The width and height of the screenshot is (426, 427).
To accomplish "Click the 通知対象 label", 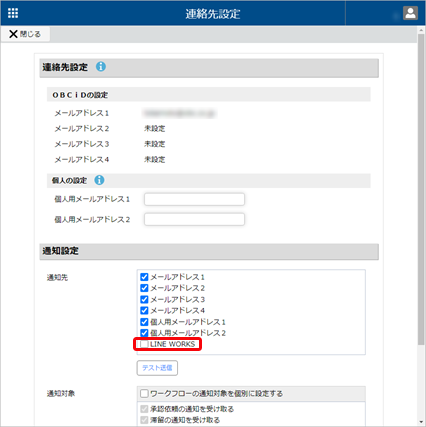I will pyautogui.click(x=61, y=394).
